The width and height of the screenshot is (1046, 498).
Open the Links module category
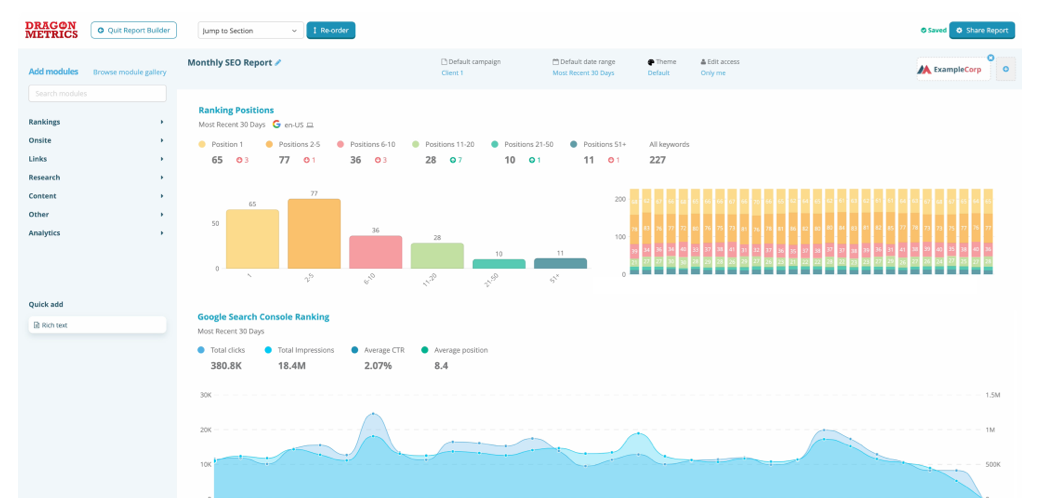click(97, 159)
